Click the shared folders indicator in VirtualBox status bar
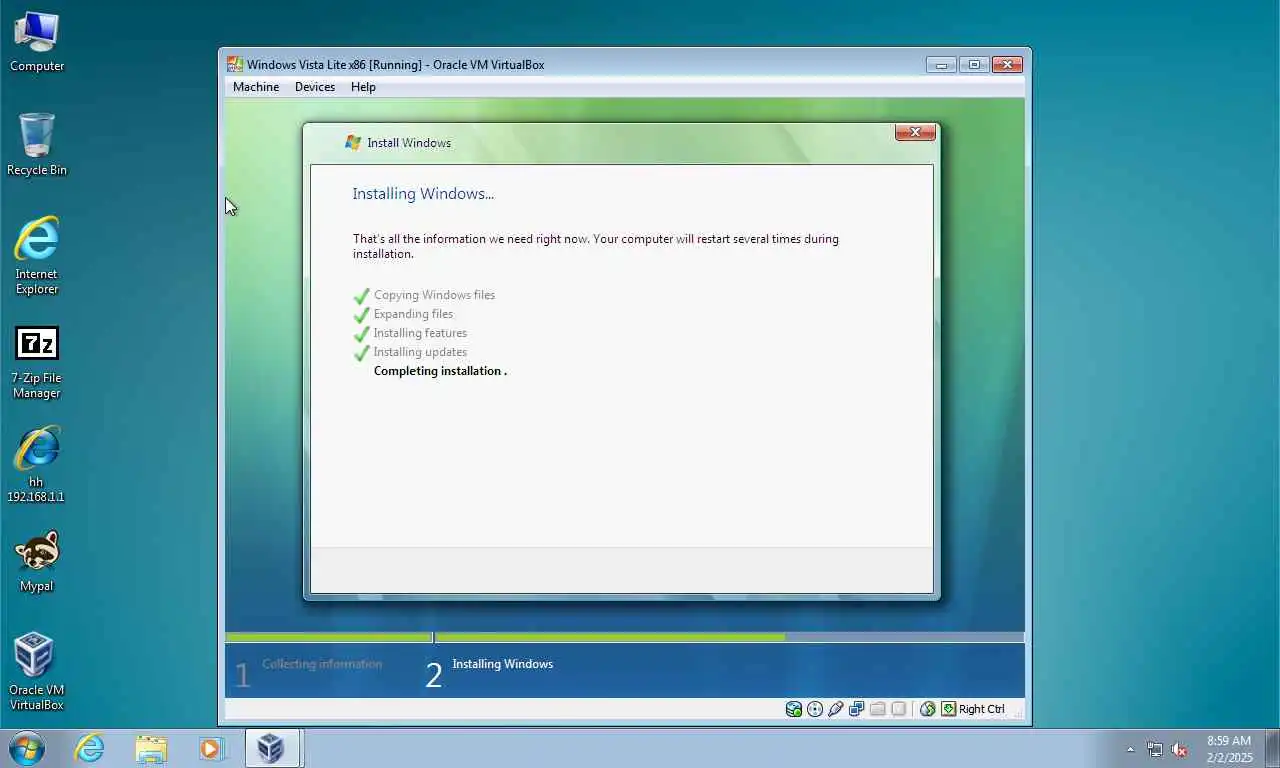This screenshot has height=768, width=1280. (878, 709)
